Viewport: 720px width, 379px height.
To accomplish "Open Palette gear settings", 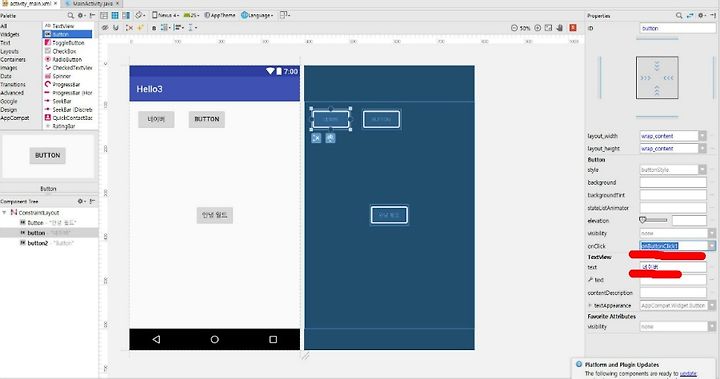I will pyautogui.click(x=81, y=15).
